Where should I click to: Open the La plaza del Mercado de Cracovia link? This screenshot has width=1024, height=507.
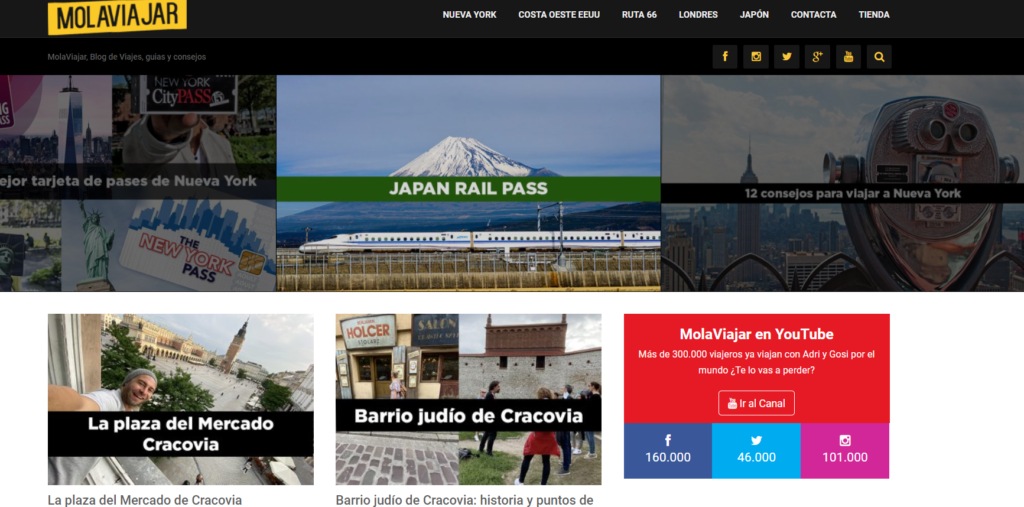tap(145, 500)
